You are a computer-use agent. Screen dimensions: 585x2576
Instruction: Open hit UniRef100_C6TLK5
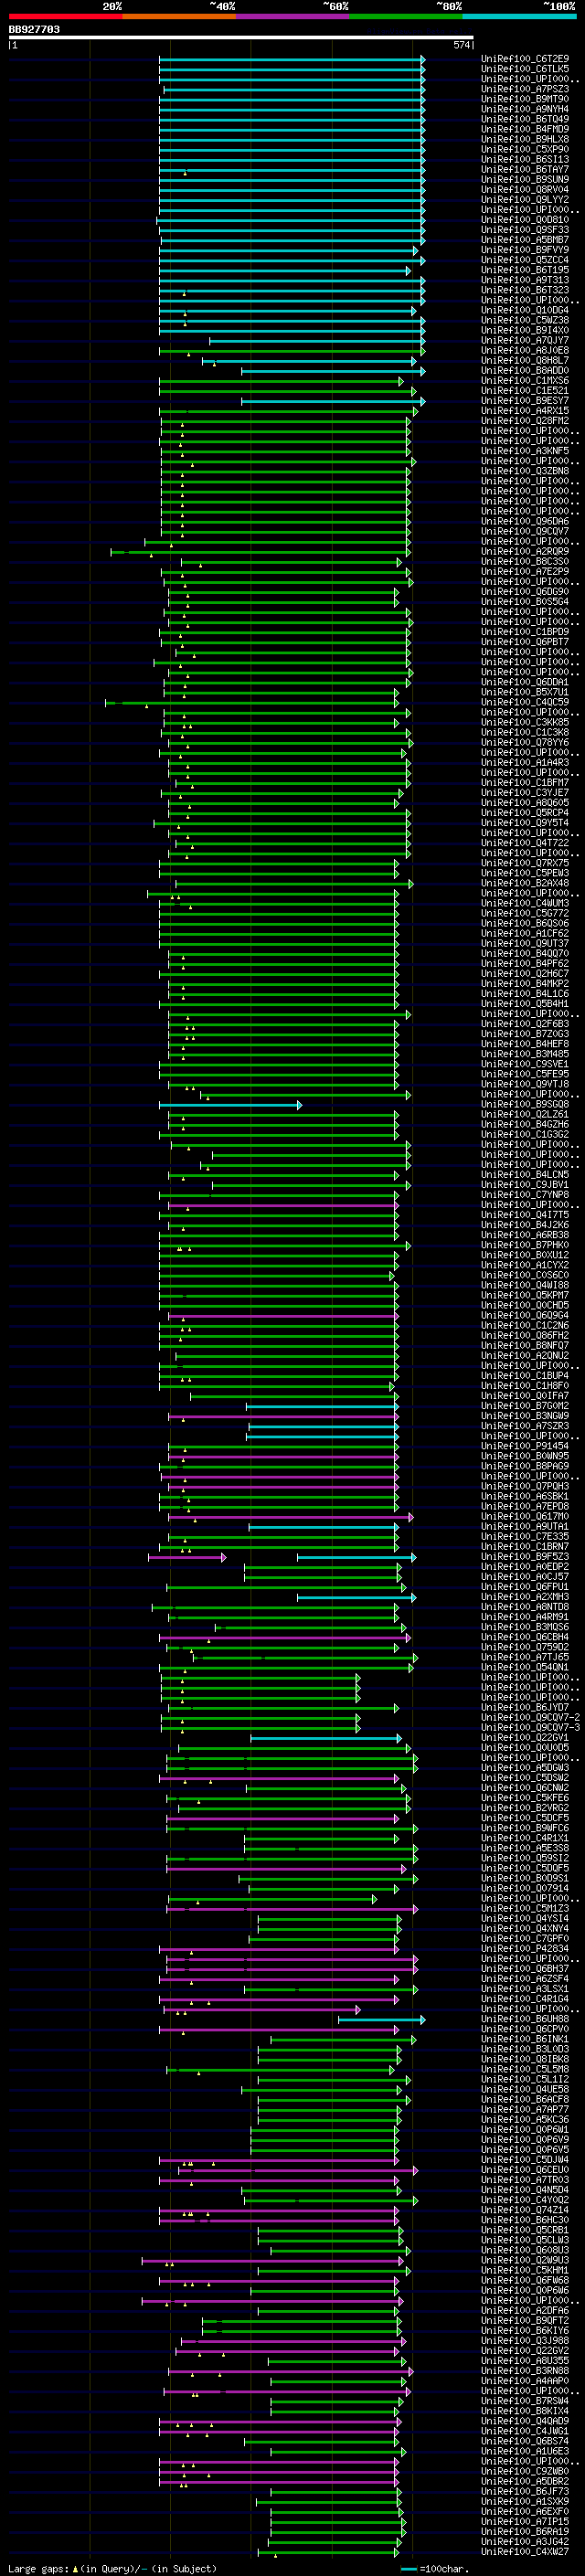(x=525, y=69)
